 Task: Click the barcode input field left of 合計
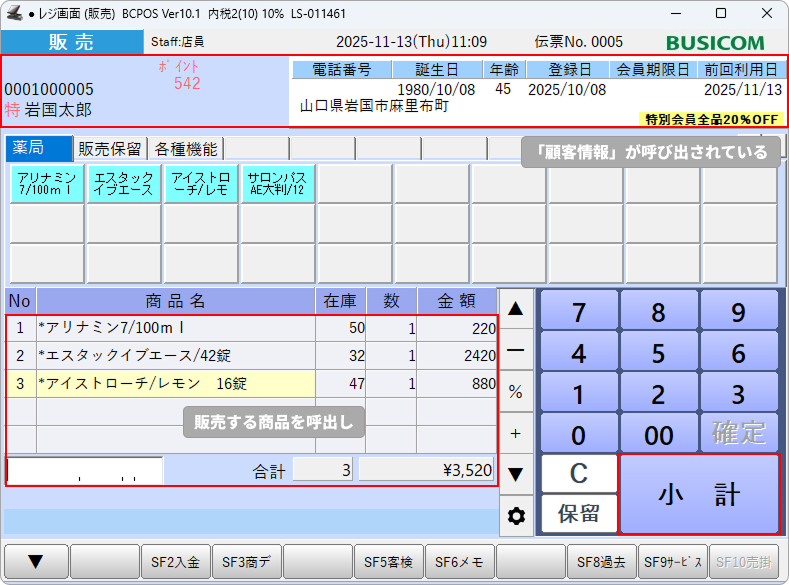click(x=84, y=470)
